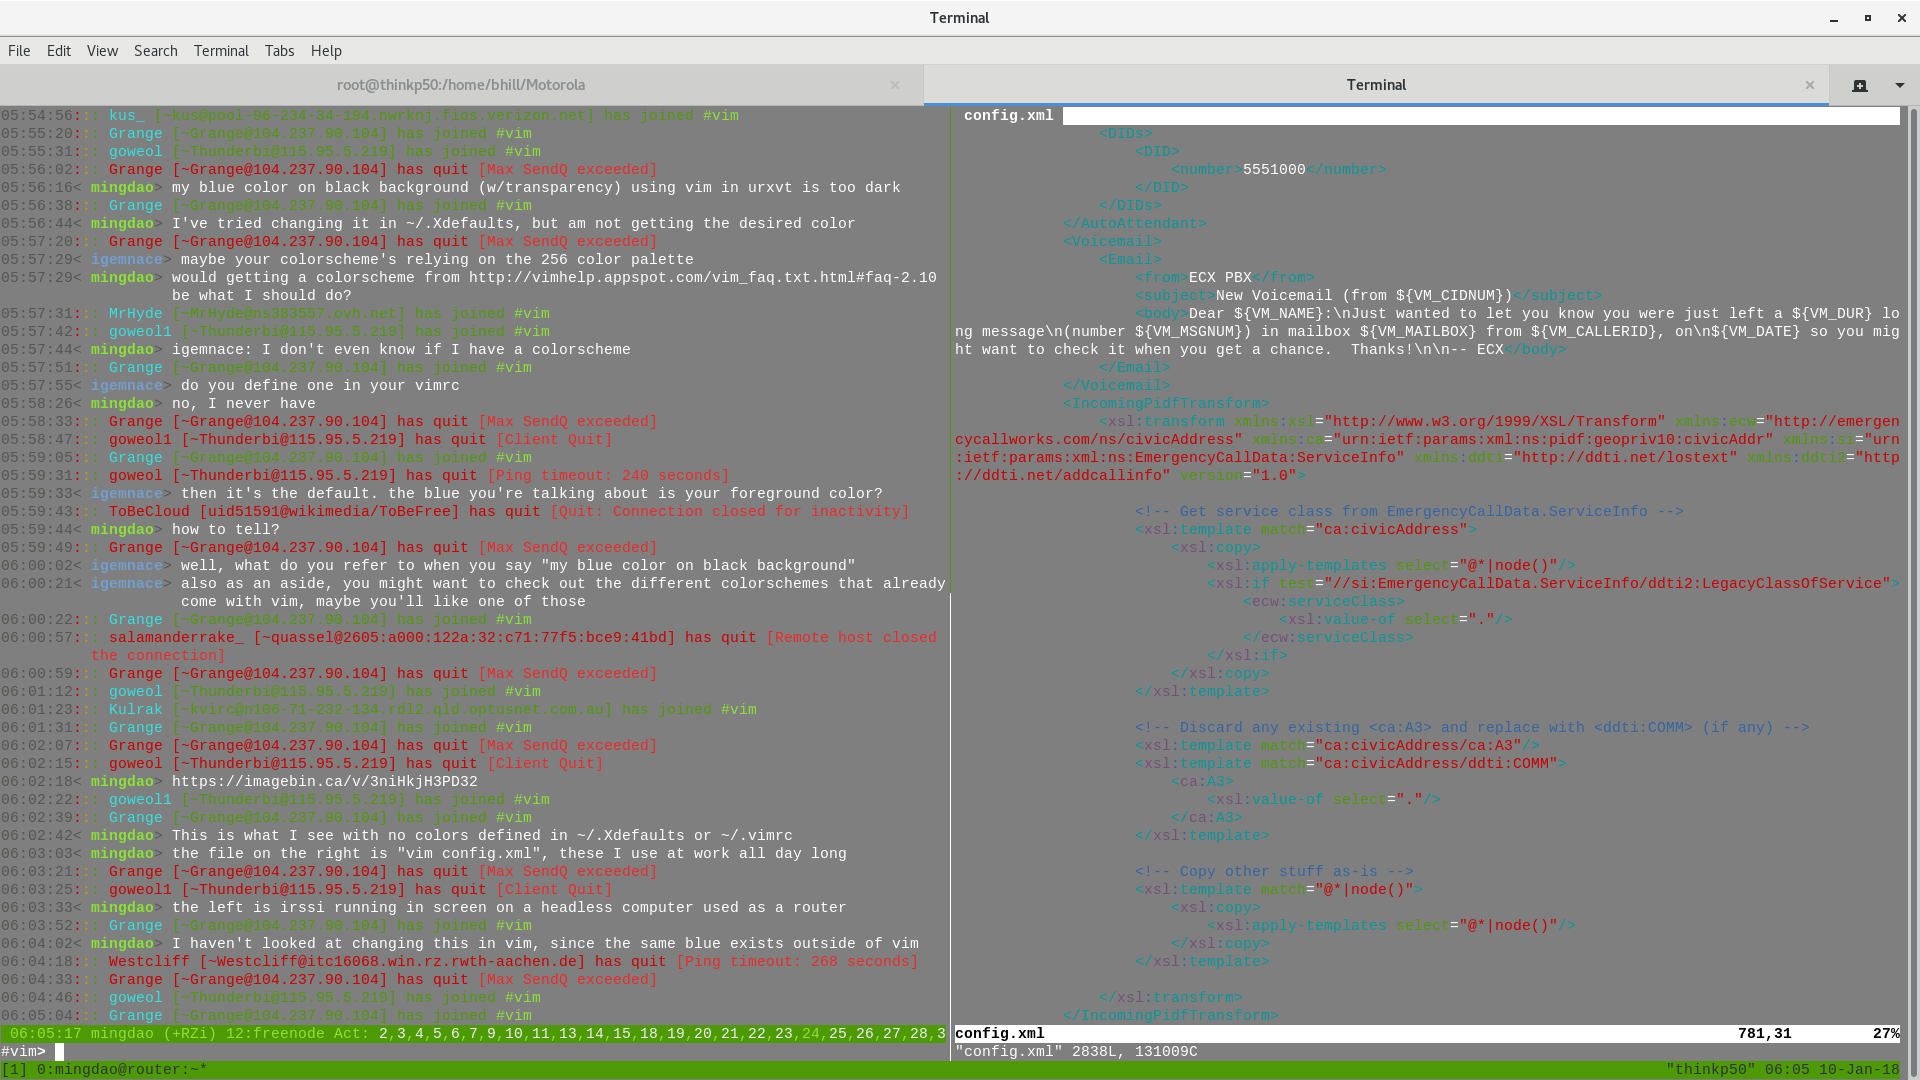The width and height of the screenshot is (1920, 1080).
Task: Click the number value 5551000
Action: tap(1274, 170)
